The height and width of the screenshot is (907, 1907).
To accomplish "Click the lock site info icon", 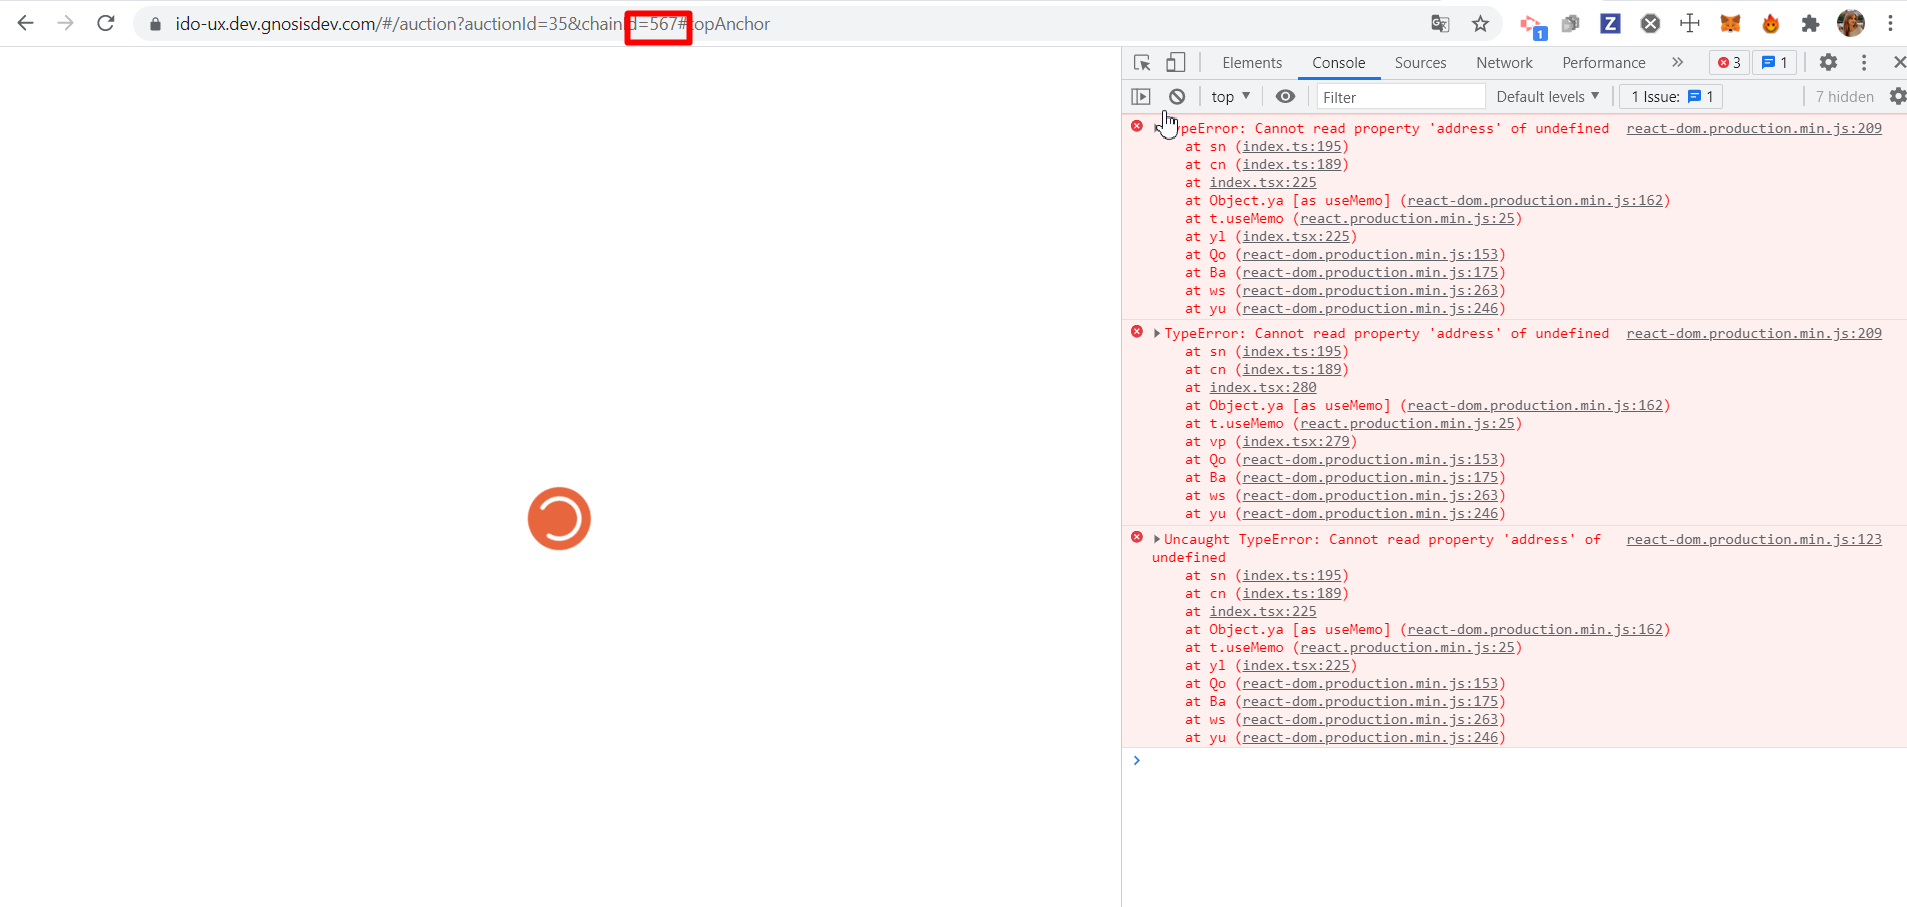I will pyautogui.click(x=155, y=24).
